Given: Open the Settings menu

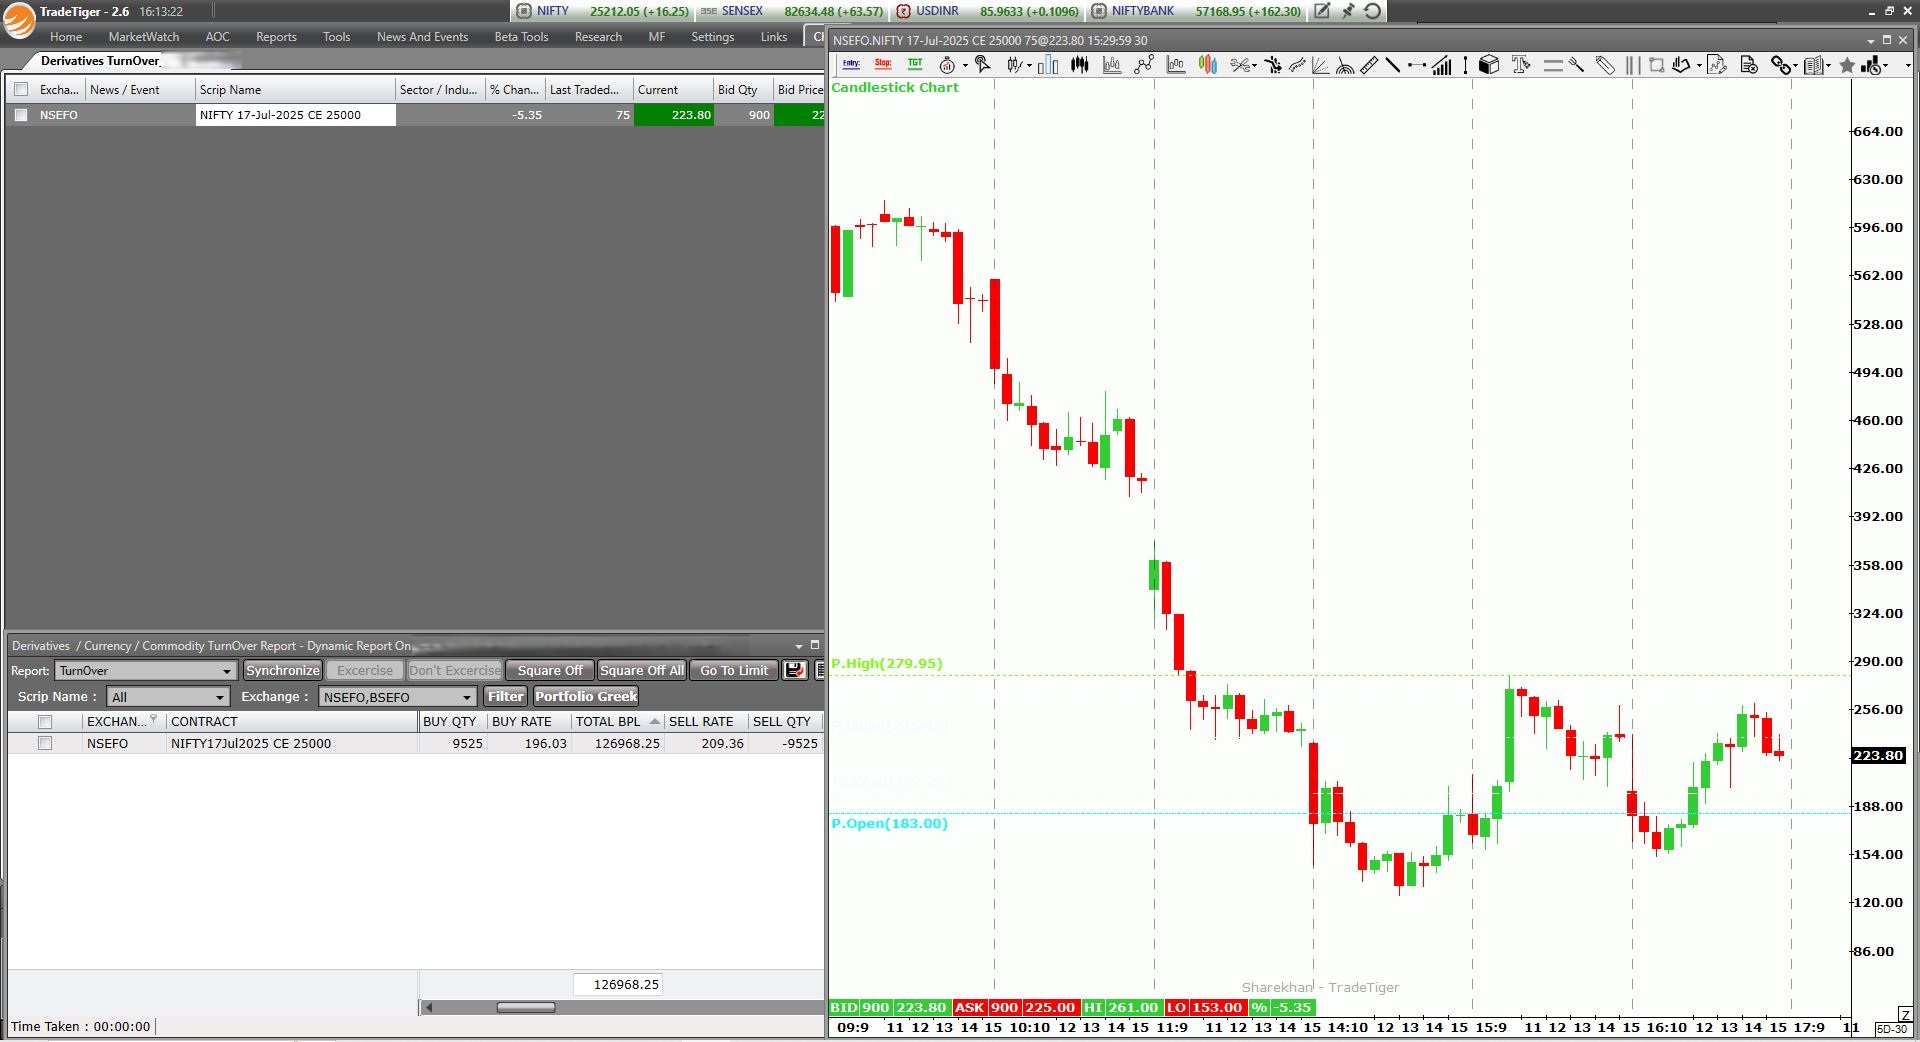Looking at the screenshot, I should (x=712, y=37).
